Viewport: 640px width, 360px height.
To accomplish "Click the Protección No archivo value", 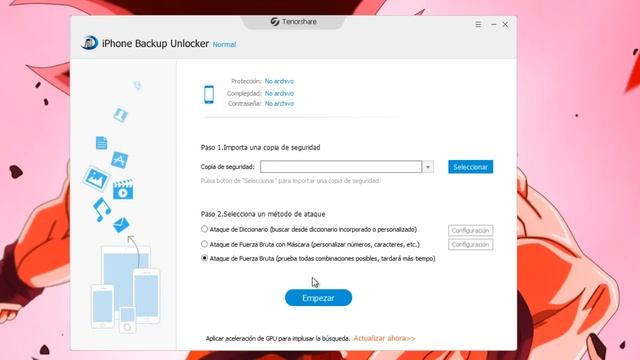I will (x=279, y=81).
